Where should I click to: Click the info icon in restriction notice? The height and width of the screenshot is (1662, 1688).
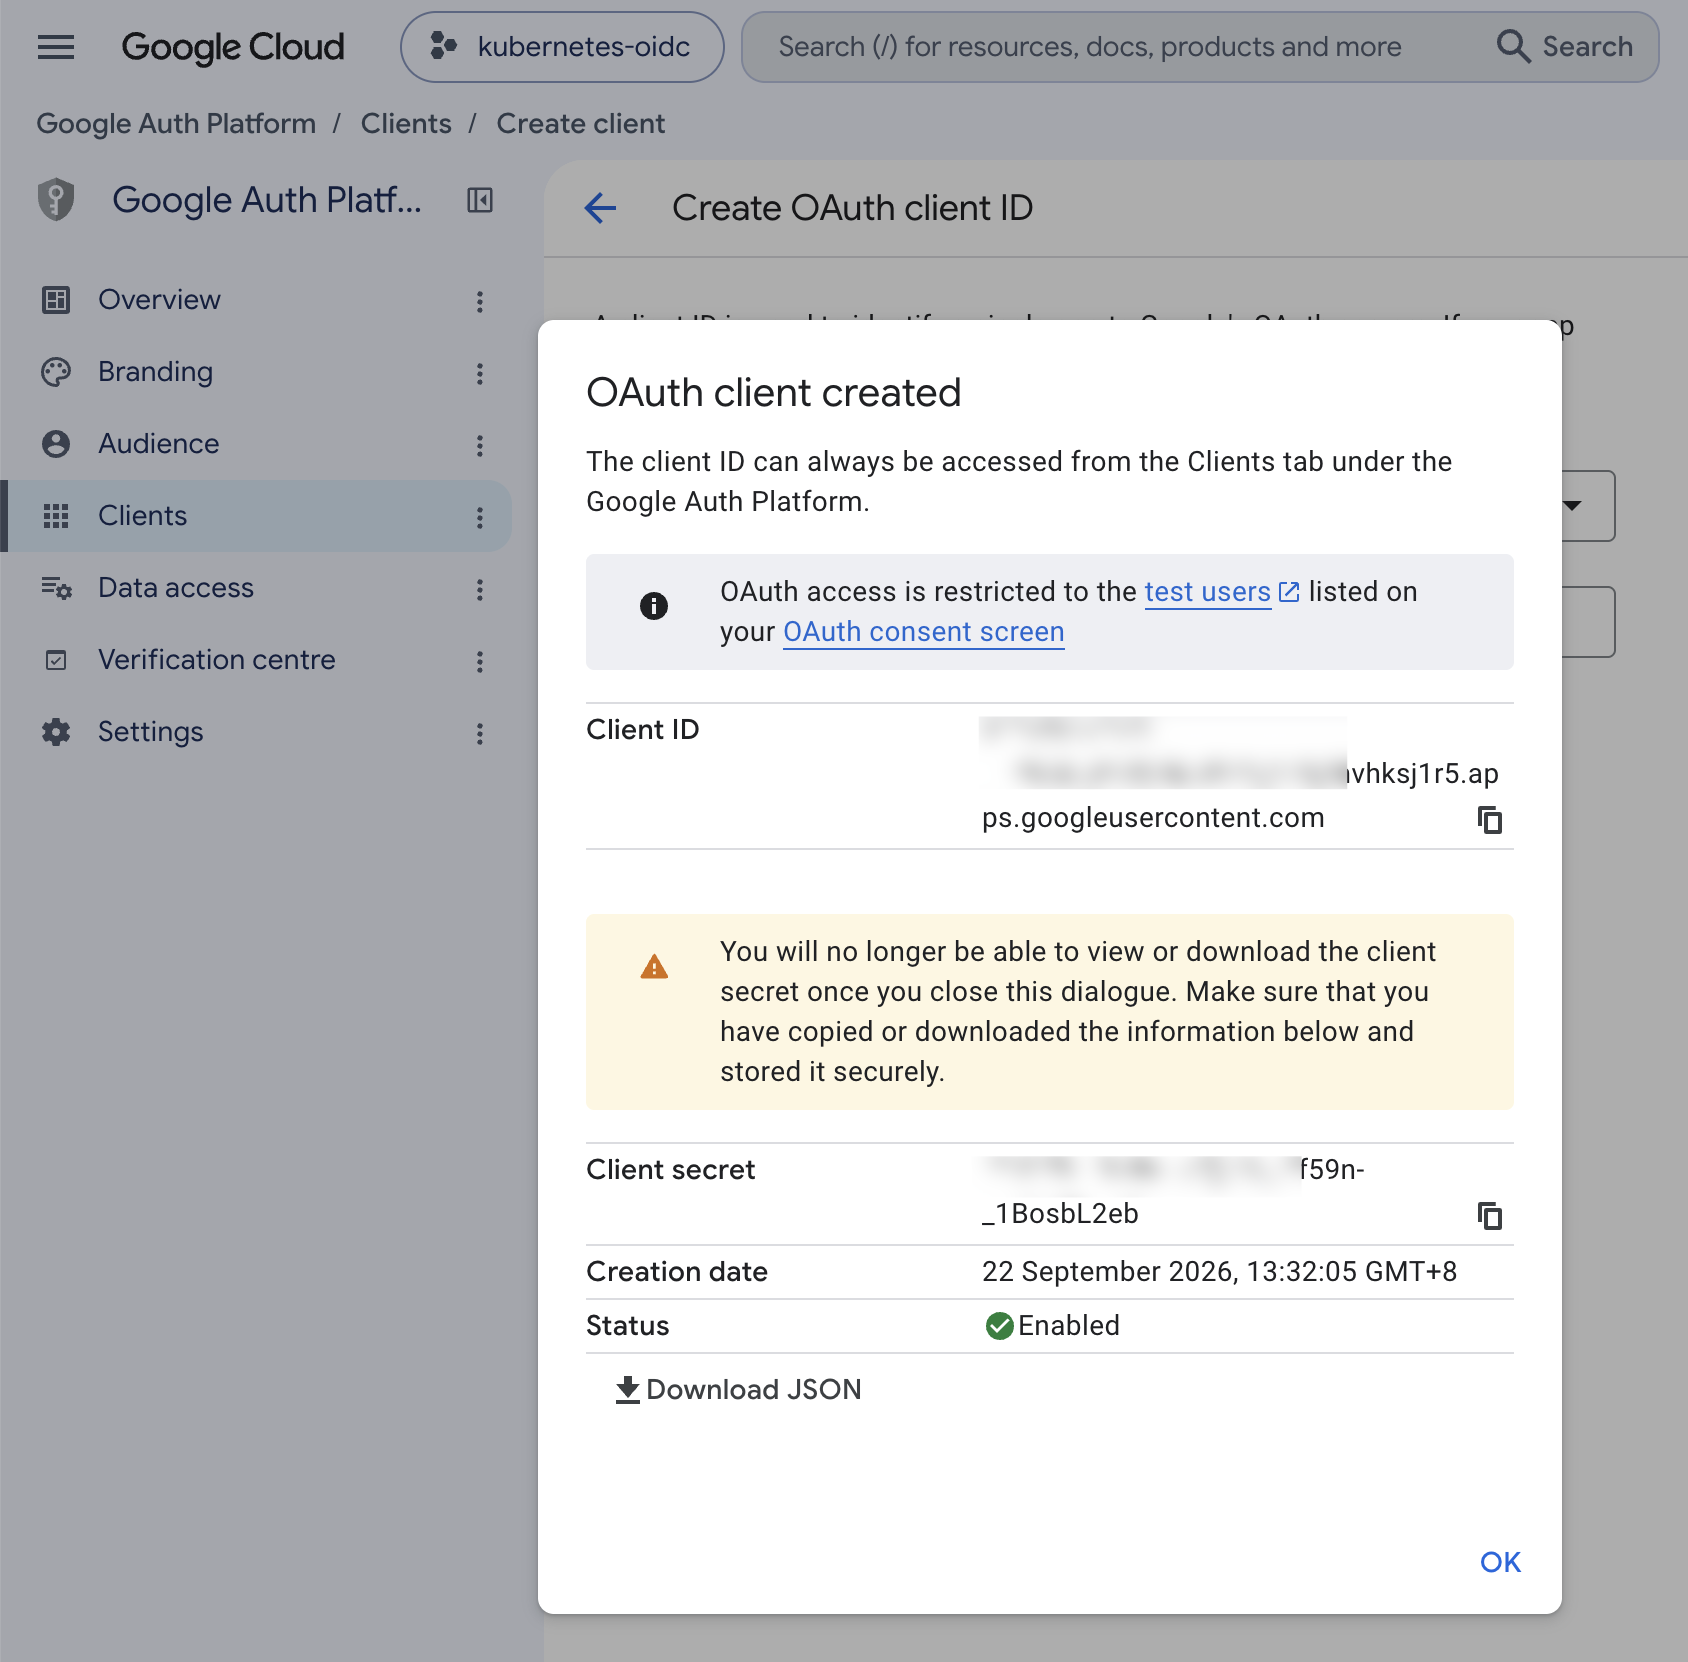click(x=654, y=606)
